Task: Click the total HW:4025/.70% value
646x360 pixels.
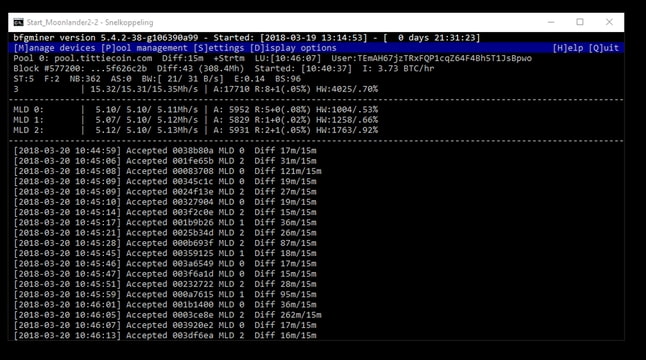Action: [347, 89]
